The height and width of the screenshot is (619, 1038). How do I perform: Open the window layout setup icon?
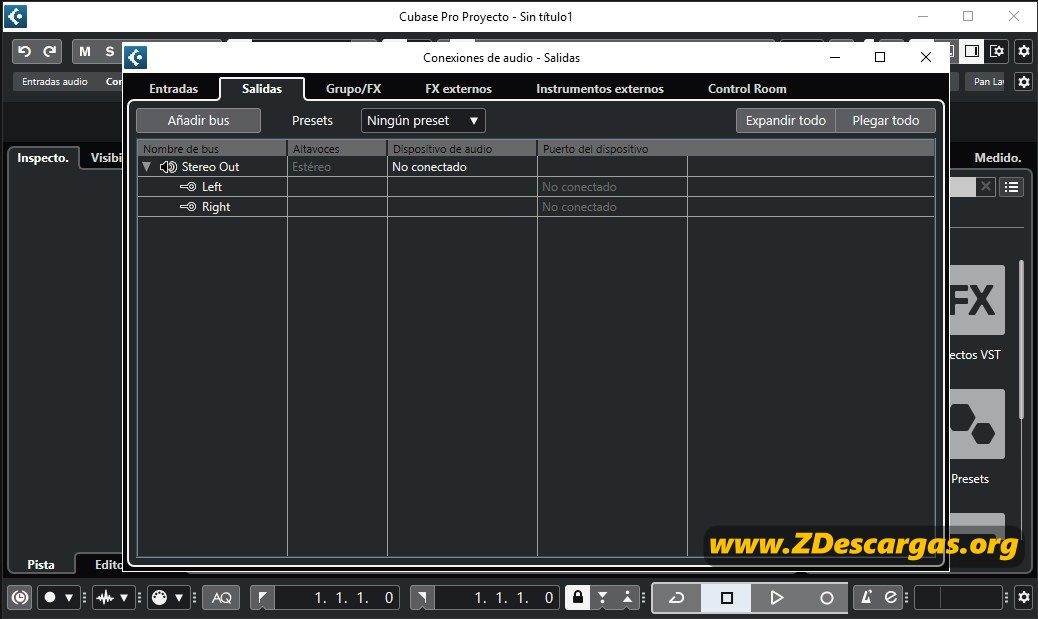996,51
